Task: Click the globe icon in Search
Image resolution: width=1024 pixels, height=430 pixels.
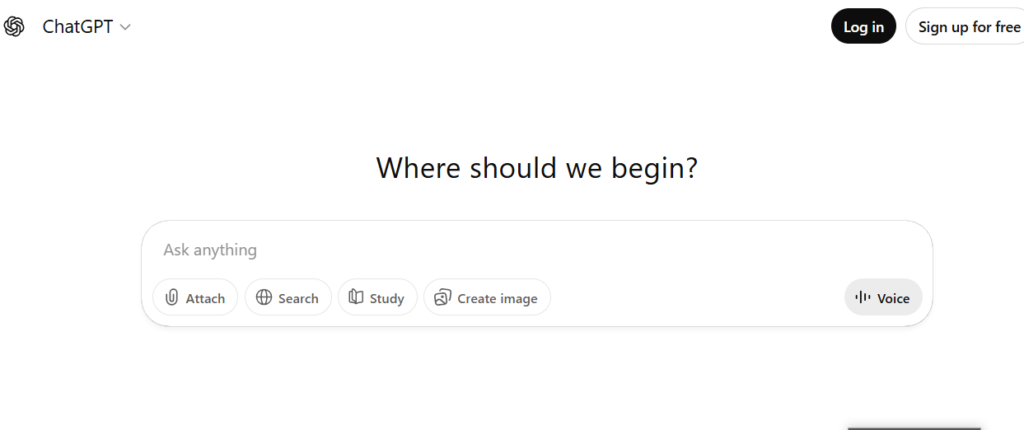Action: pos(264,298)
